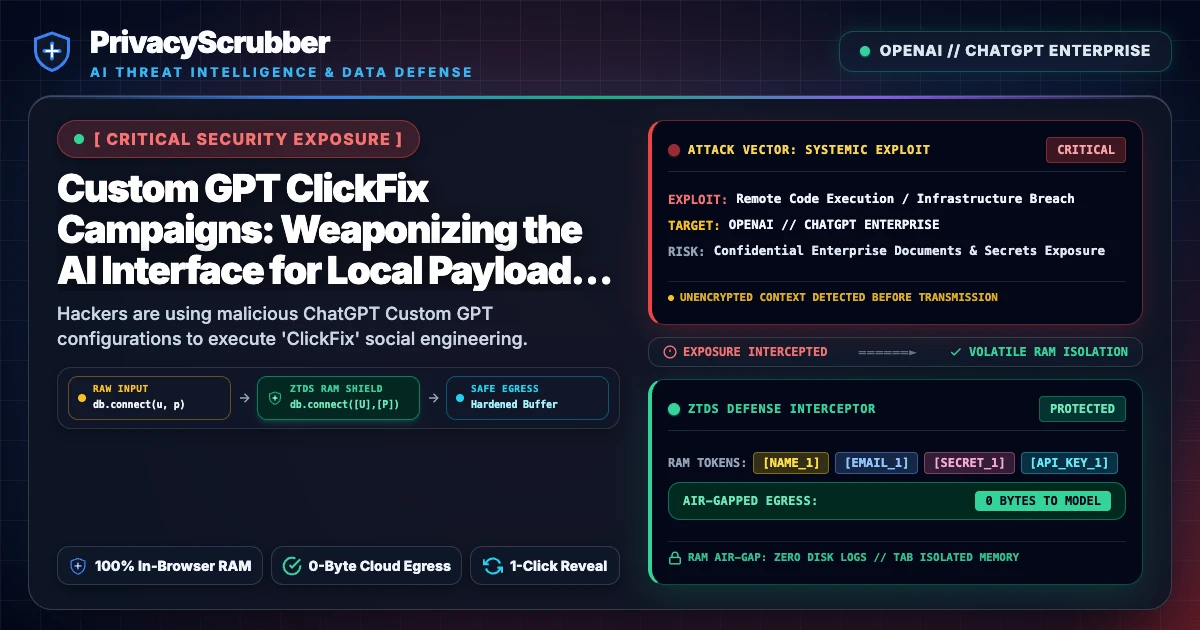
Task: Click the yellow dot in Raw Input step
Action: (82, 397)
